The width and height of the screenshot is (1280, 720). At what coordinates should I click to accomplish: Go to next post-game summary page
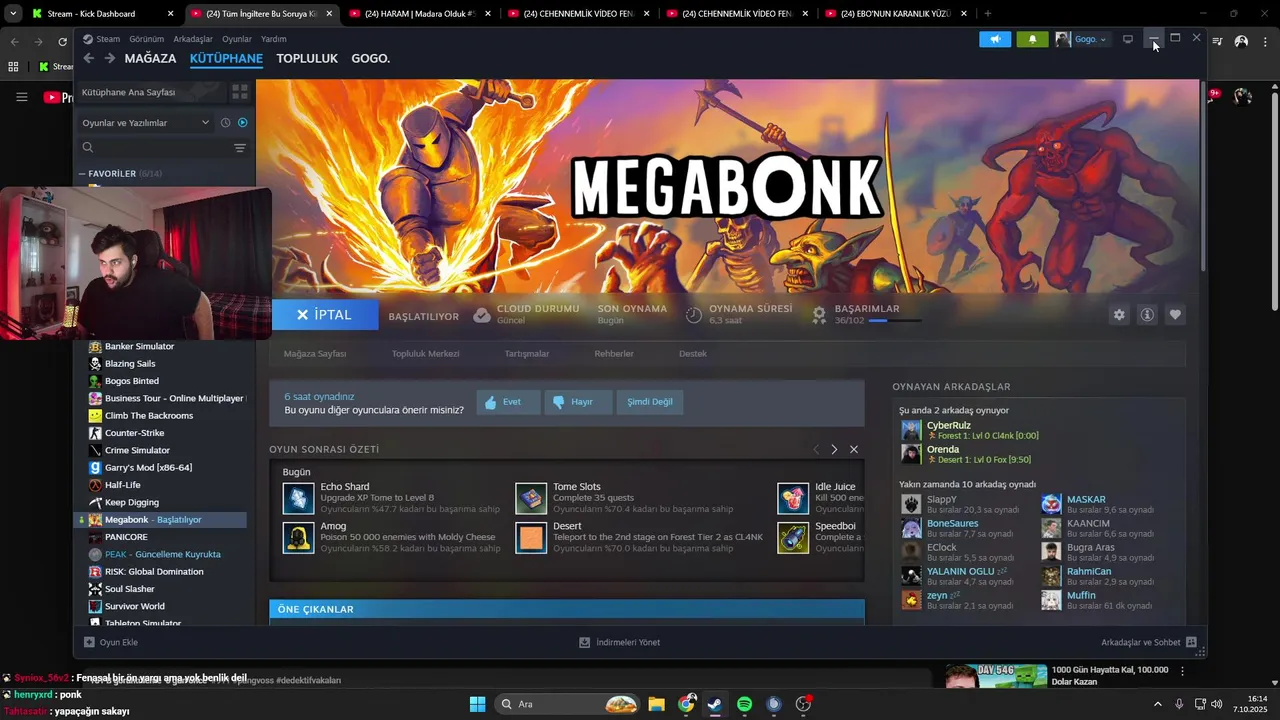pyautogui.click(x=834, y=449)
